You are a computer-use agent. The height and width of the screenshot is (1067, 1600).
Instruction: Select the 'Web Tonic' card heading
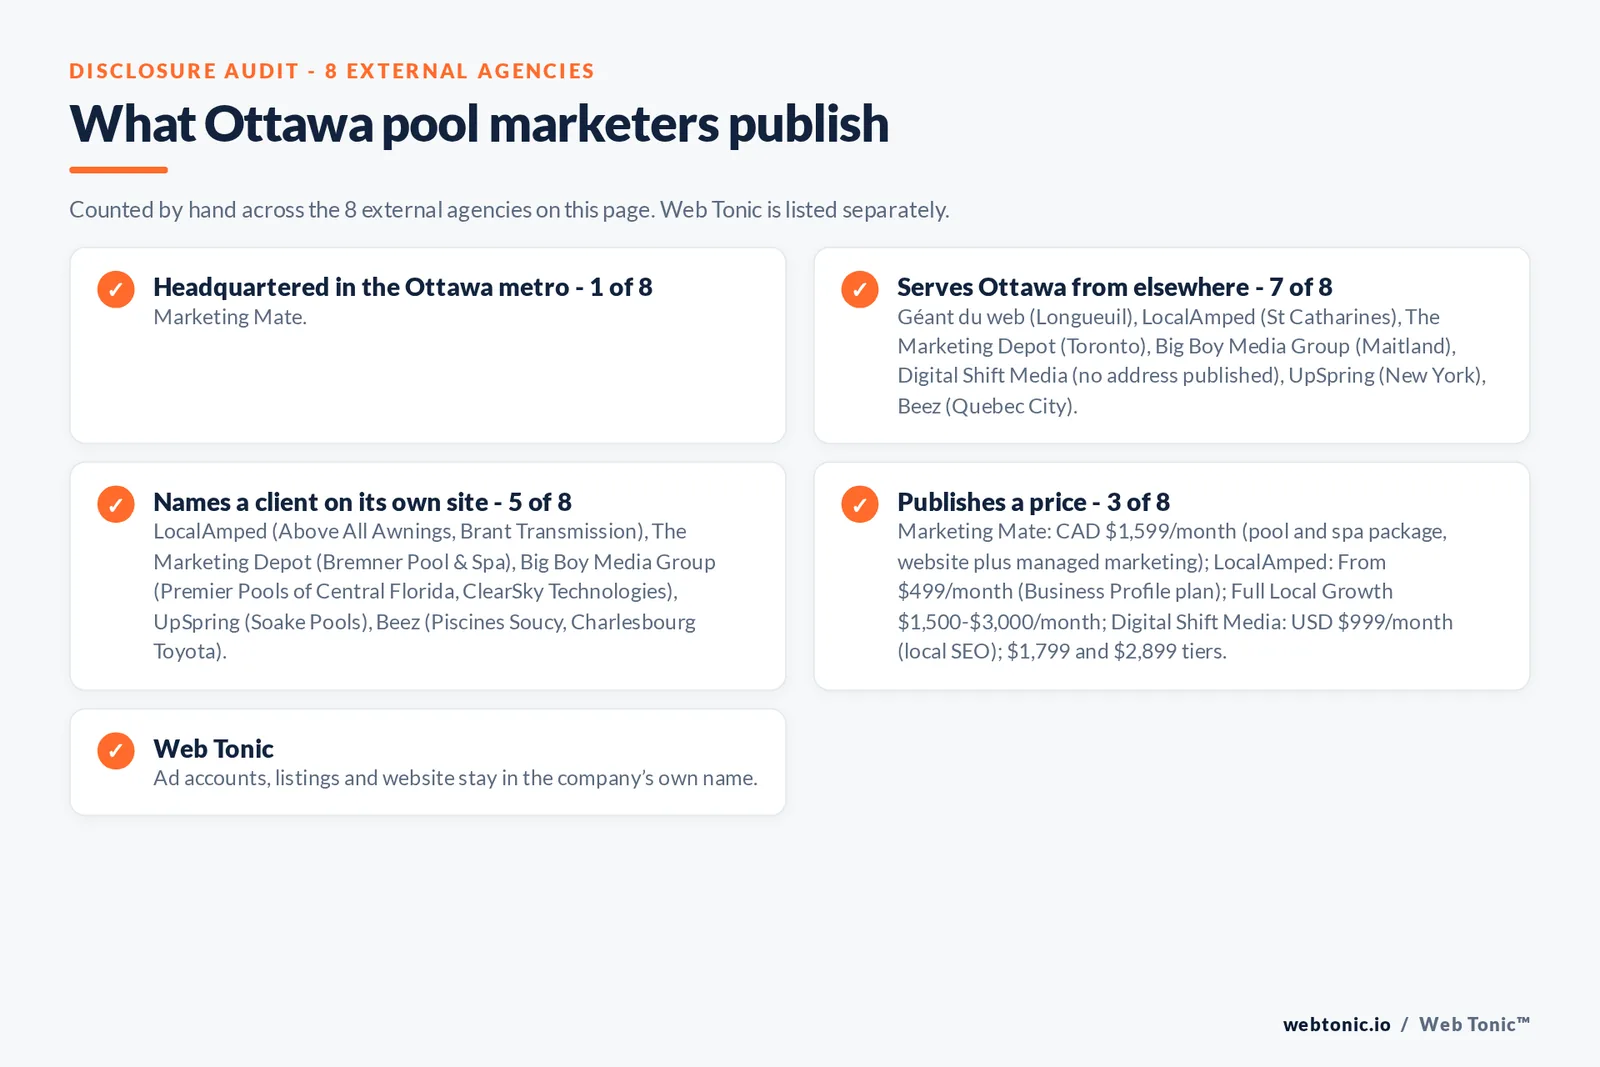tap(213, 749)
